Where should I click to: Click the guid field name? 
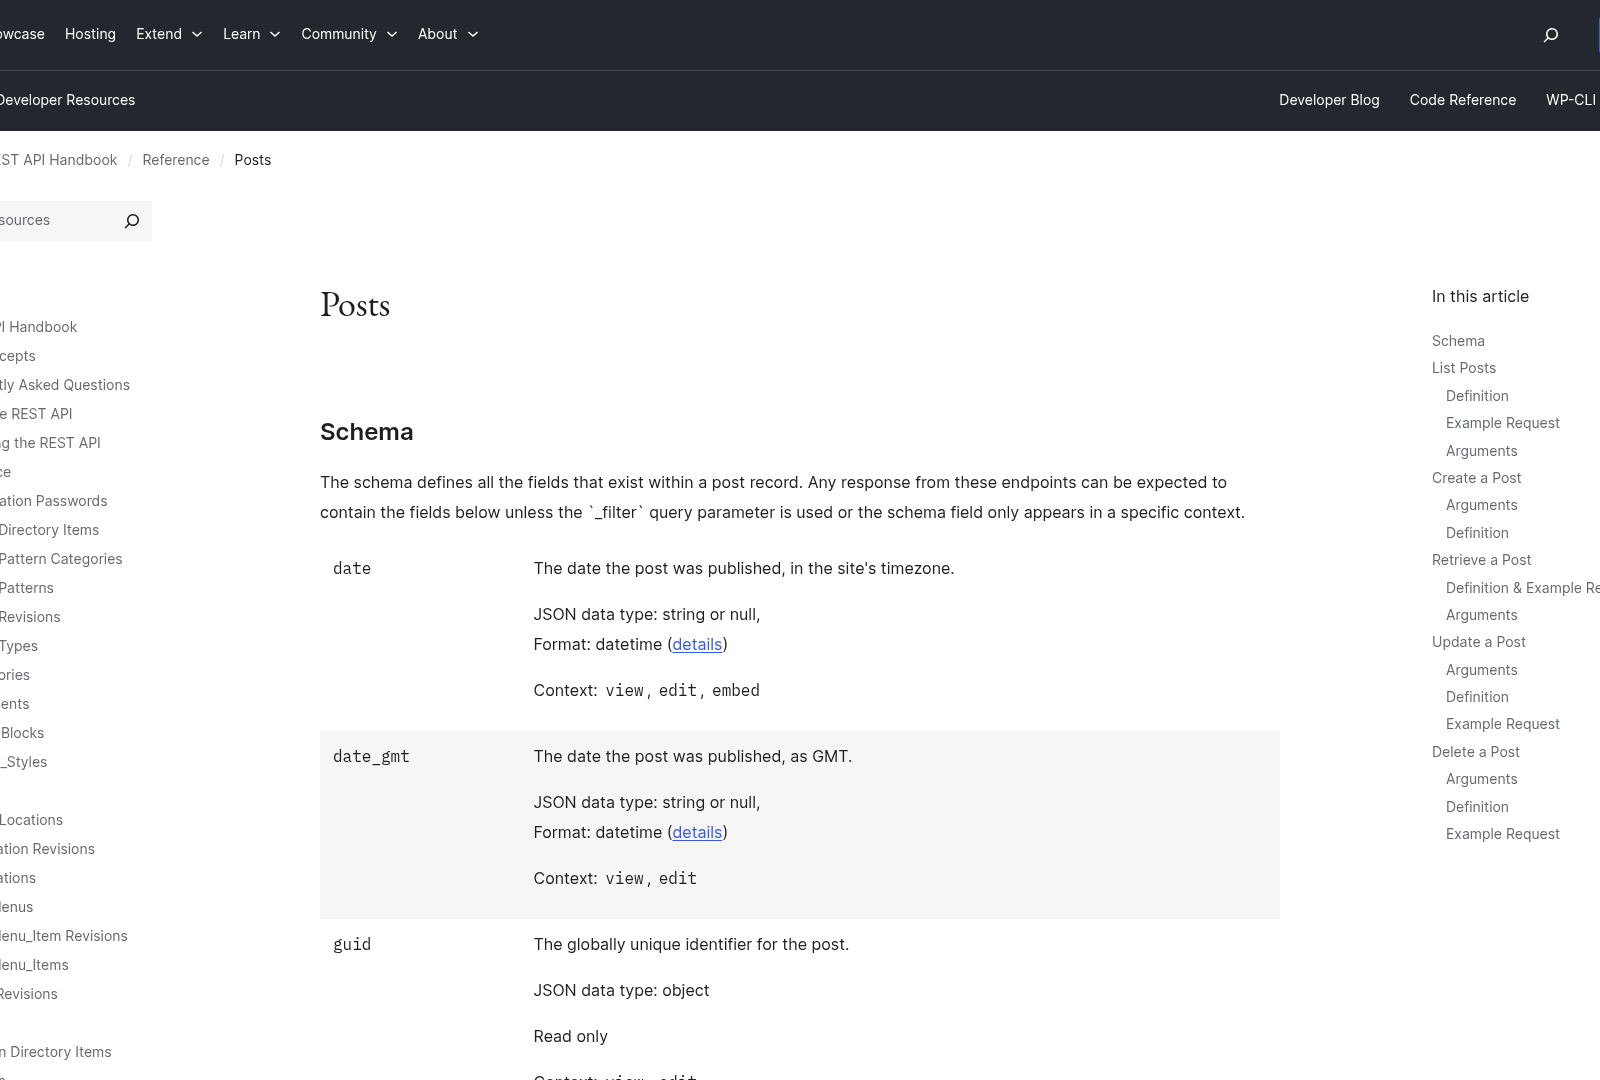coord(352,945)
